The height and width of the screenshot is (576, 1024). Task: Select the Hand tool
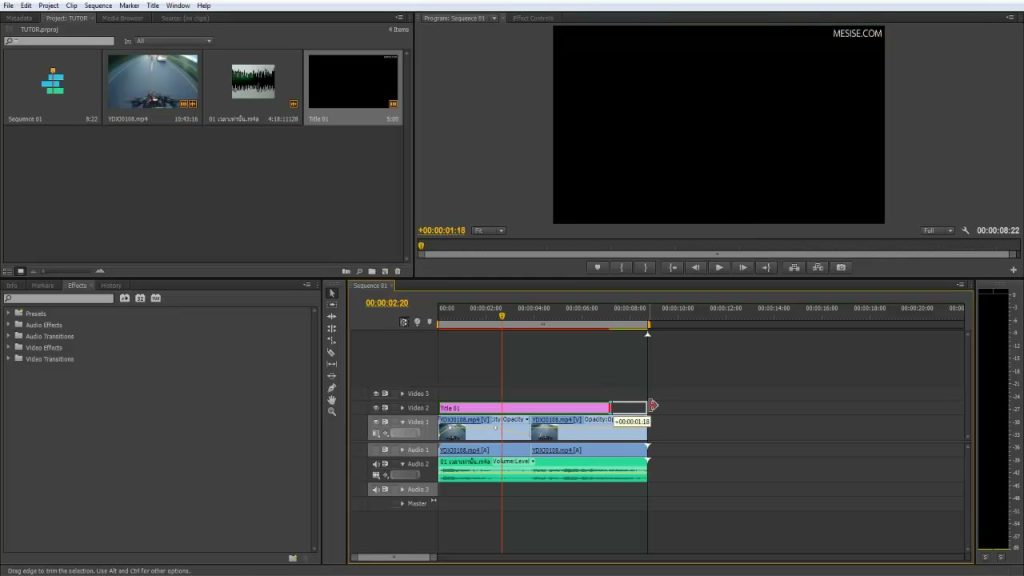coord(332,400)
